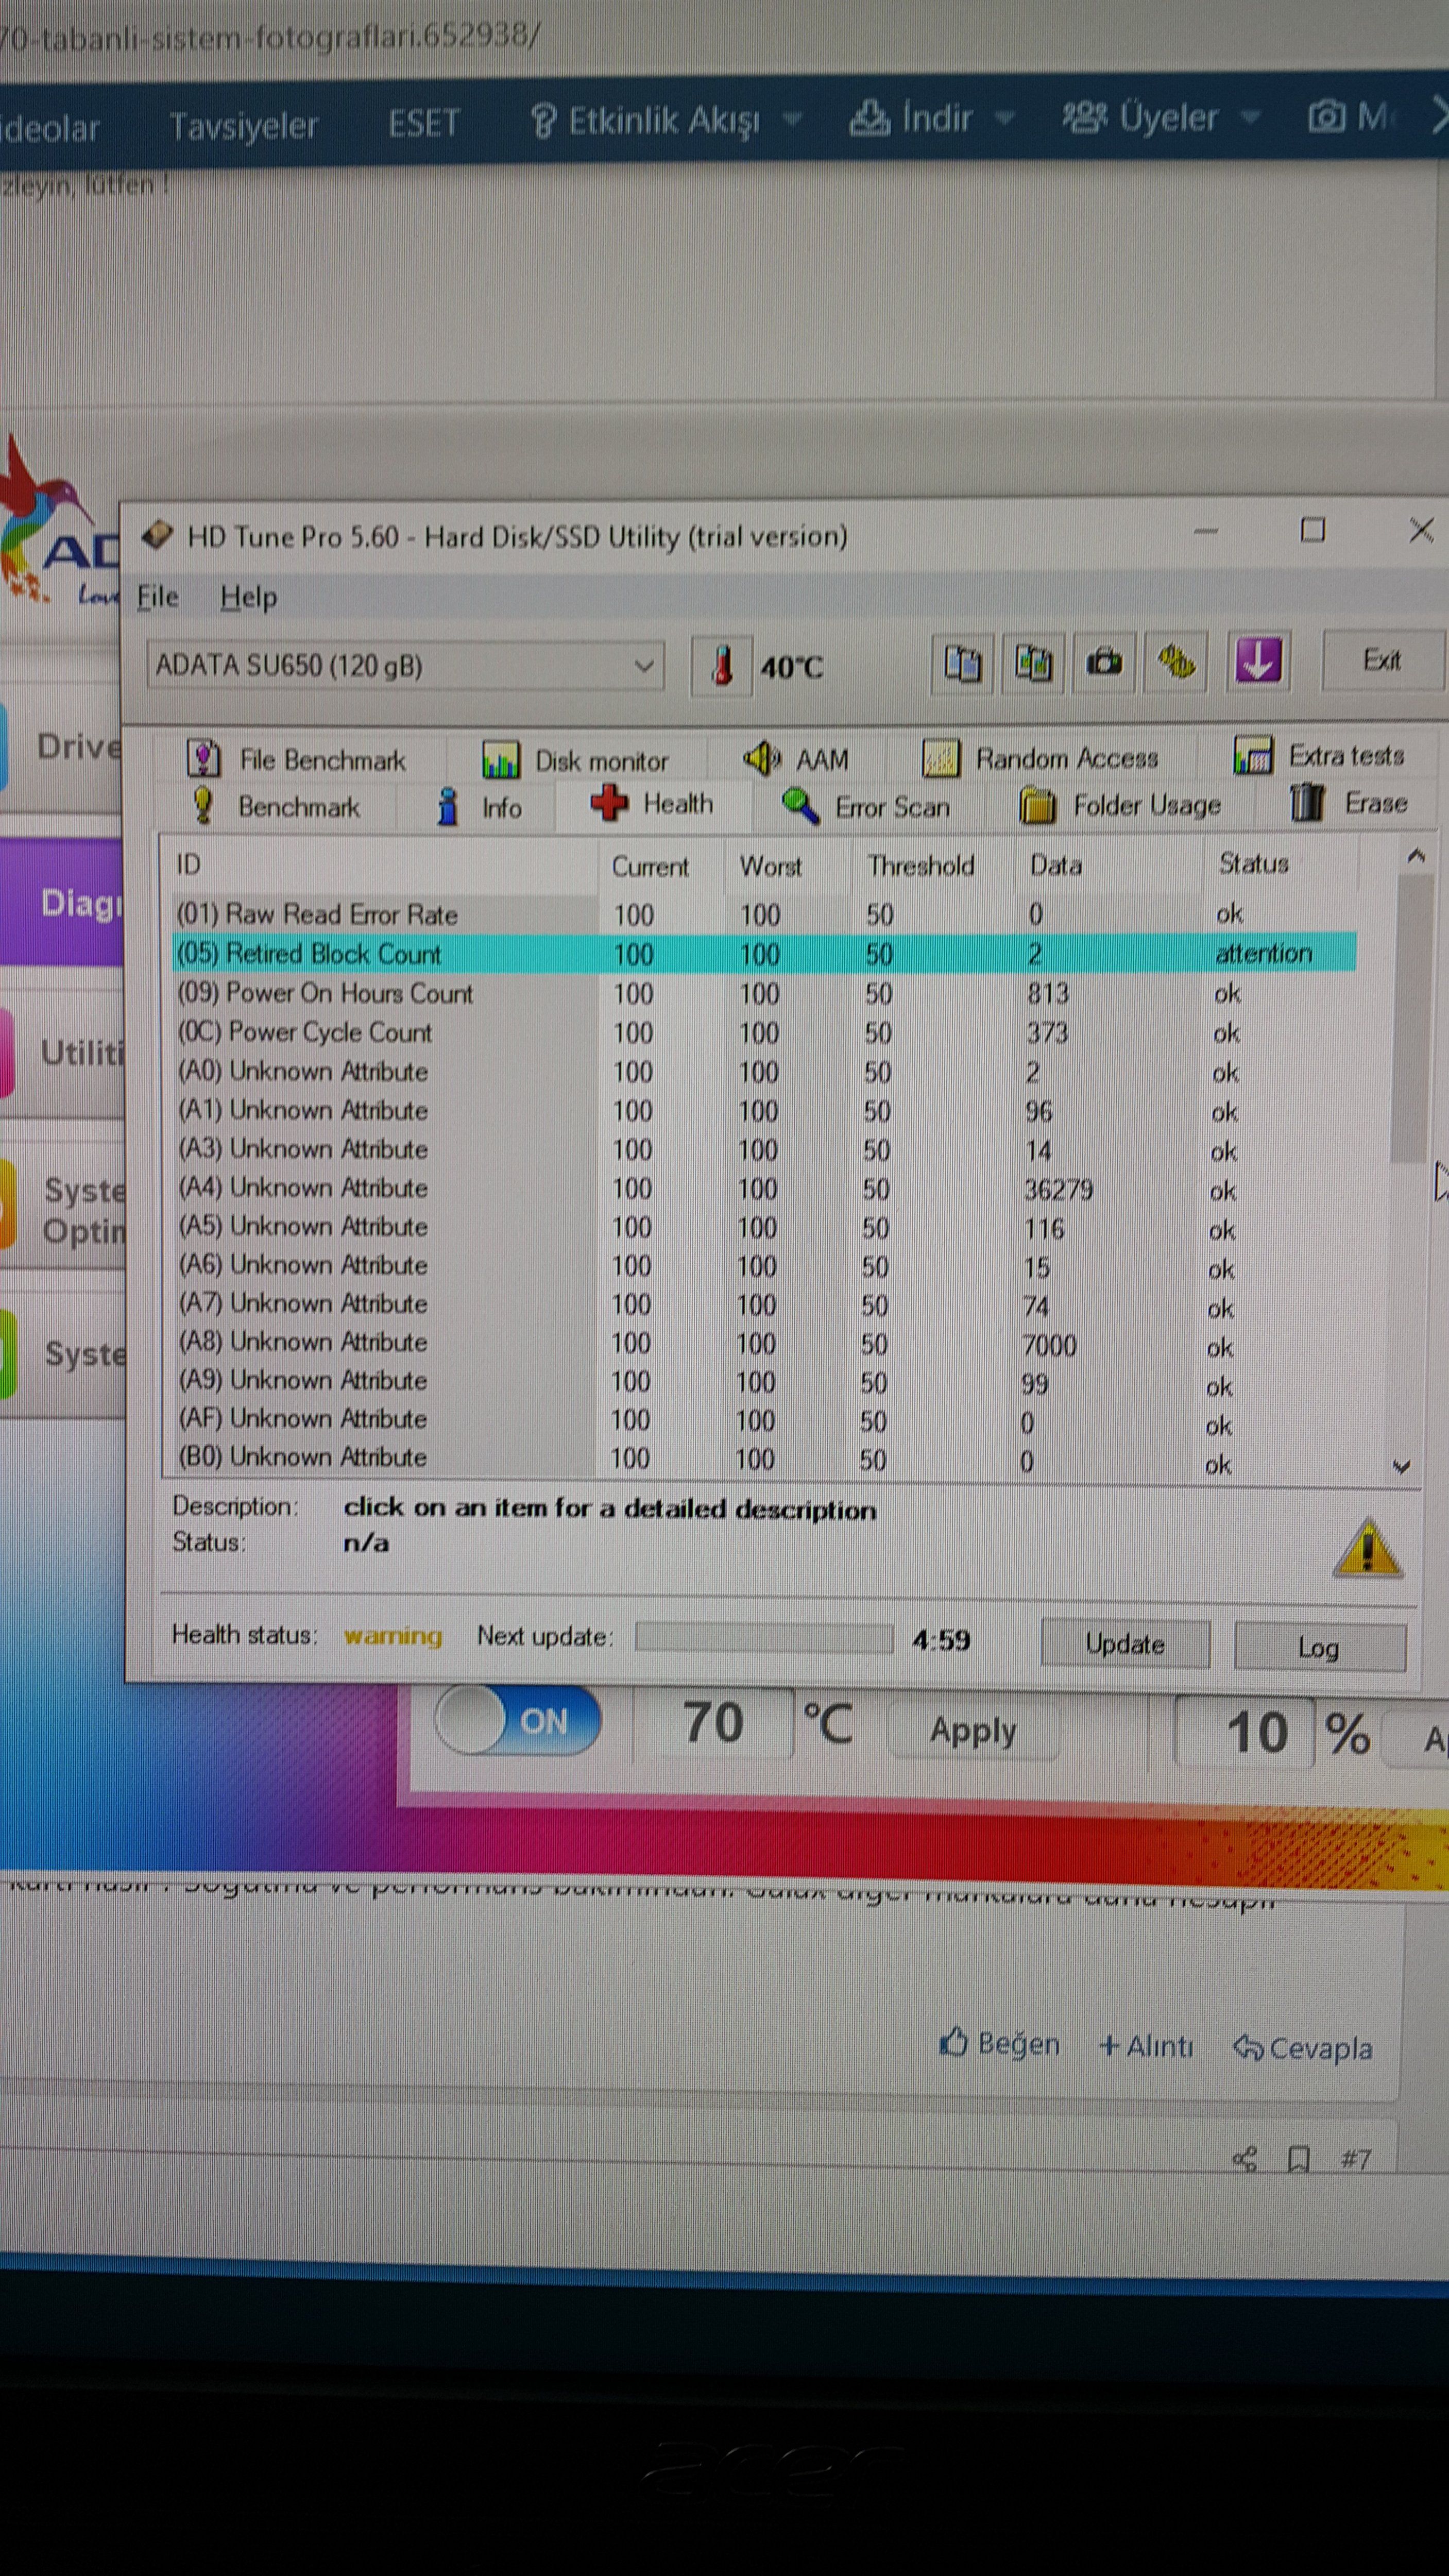
Task: Bookmark post using the bookmark icon
Action: coord(1299,2159)
